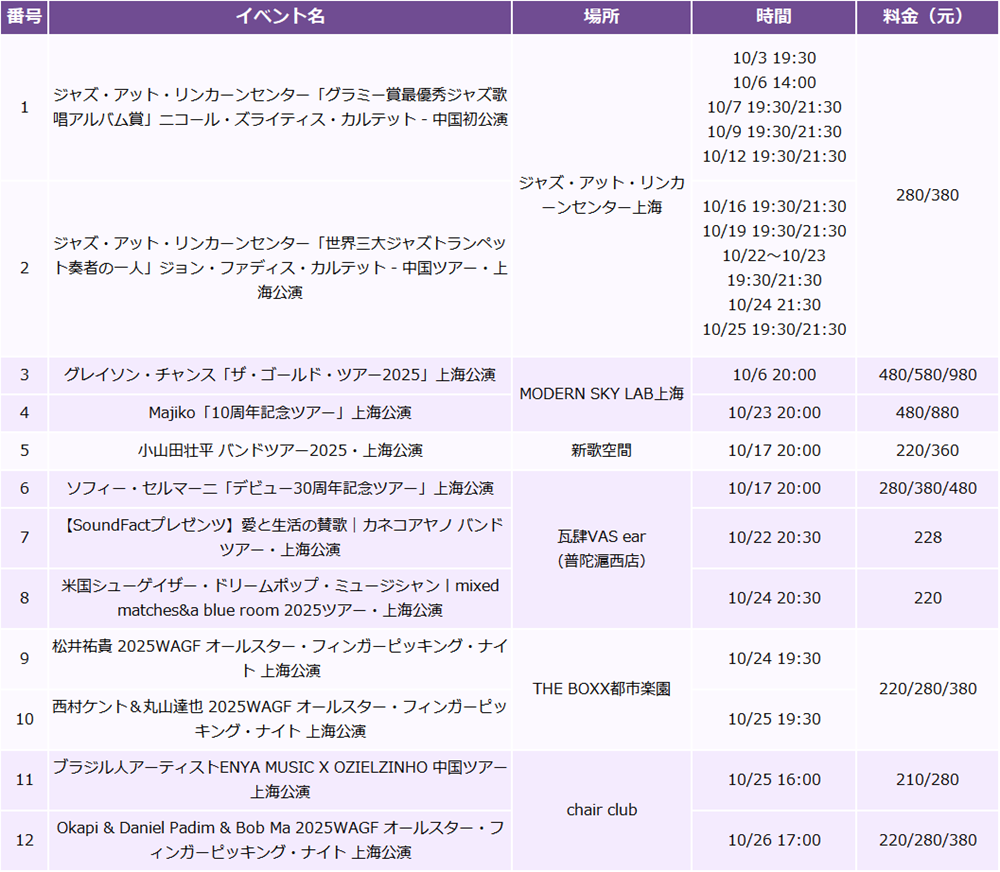This screenshot has width=1000, height=872.
Task: Select the 料金（元） column header
Action: click(x=926, y=17)
